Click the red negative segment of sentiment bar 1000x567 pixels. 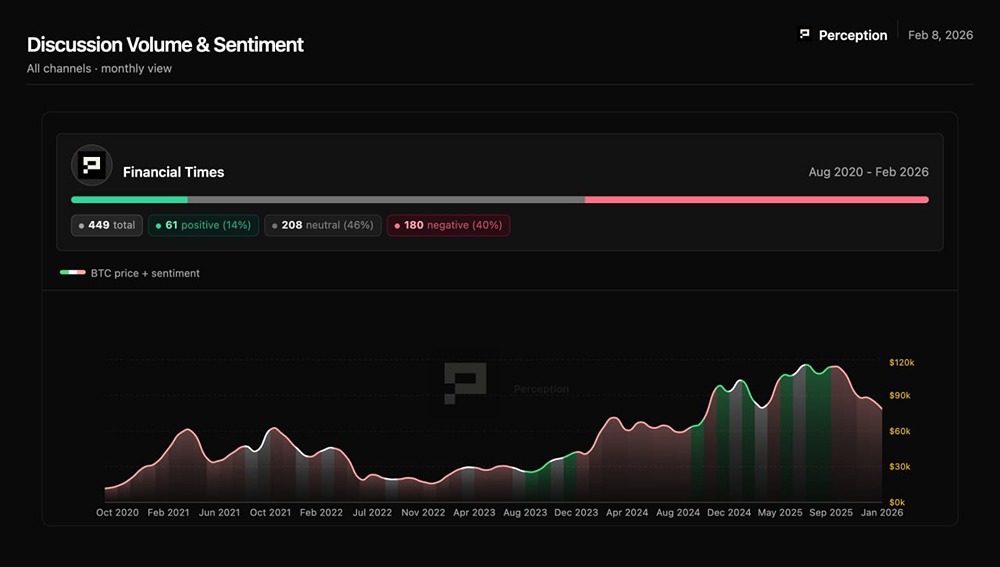tap(756, 200)
